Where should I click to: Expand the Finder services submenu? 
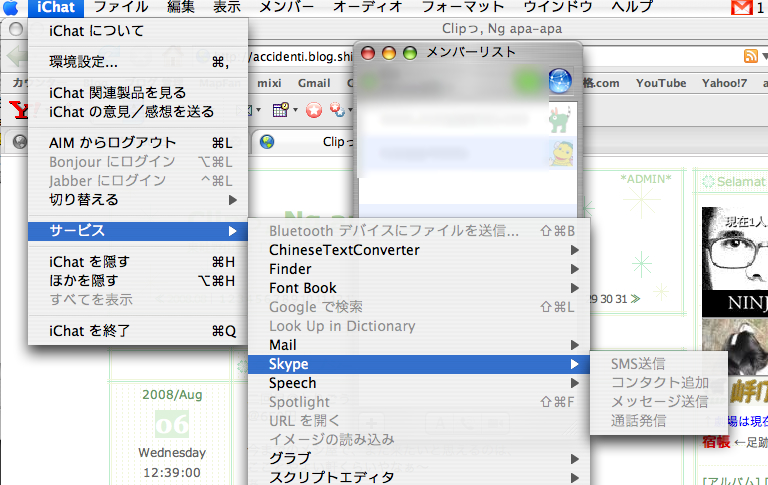(x=419, y=269)
